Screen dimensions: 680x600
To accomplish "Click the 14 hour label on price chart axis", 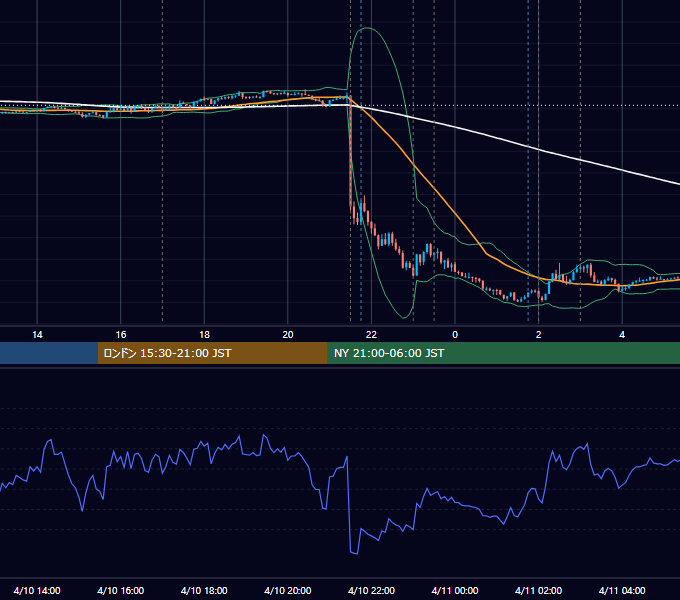I will coord(37,335).
